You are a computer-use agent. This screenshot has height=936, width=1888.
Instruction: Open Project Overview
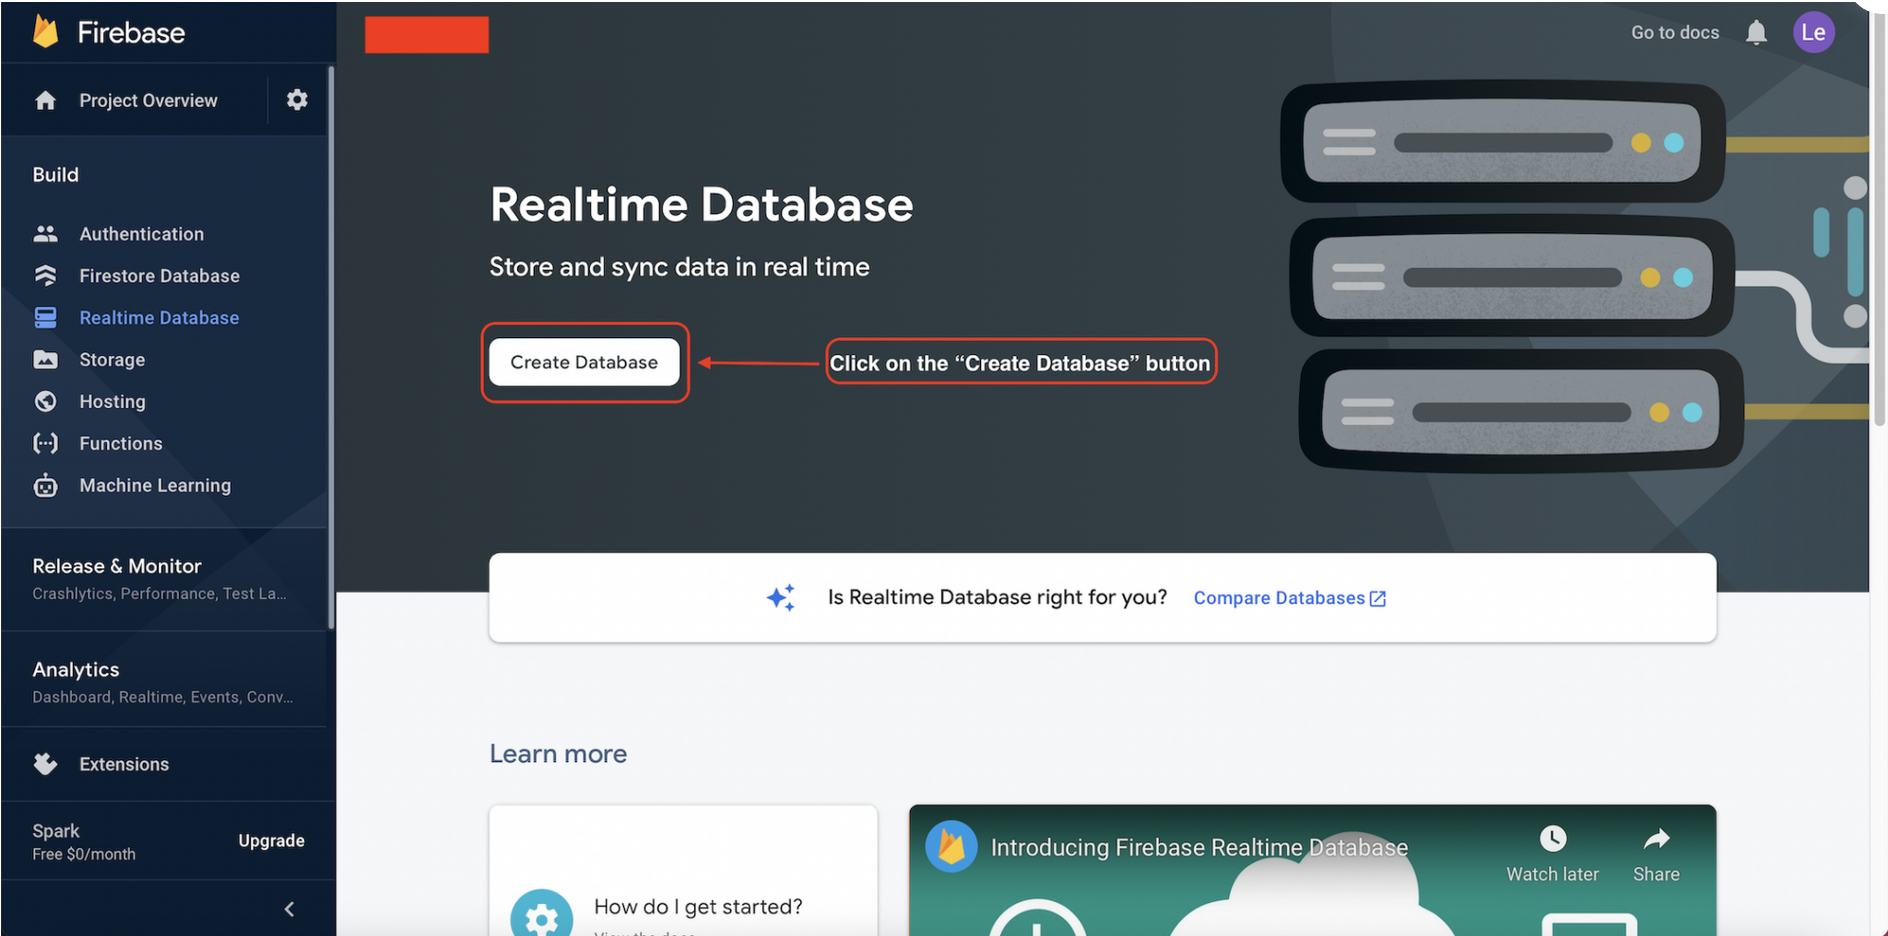[148, 100]
